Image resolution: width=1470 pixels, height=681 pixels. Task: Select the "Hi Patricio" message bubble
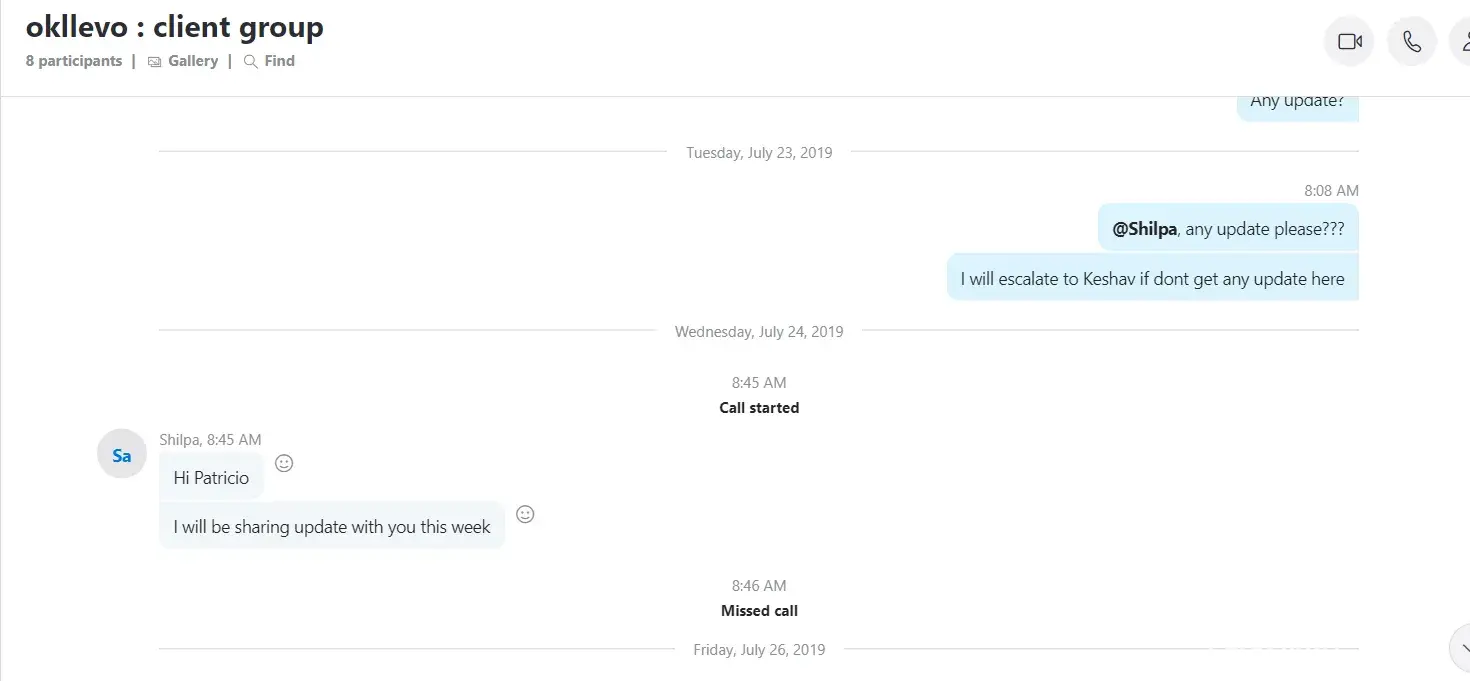click(211, 478)
